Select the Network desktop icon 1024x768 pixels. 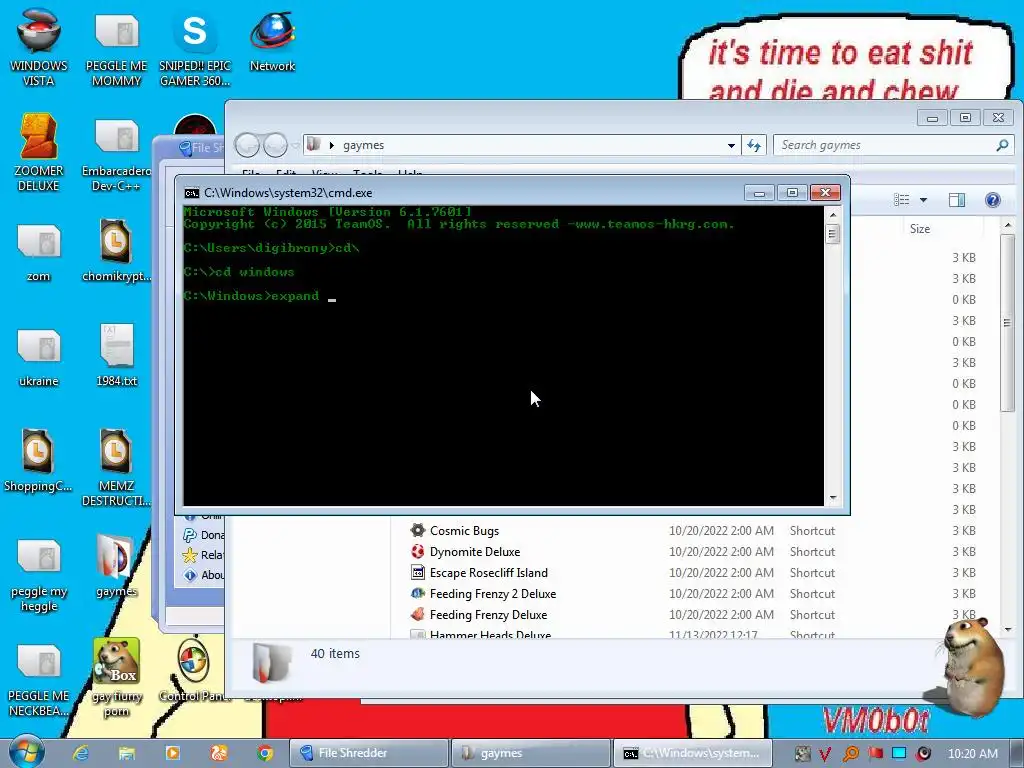click(x=272, y=40)
